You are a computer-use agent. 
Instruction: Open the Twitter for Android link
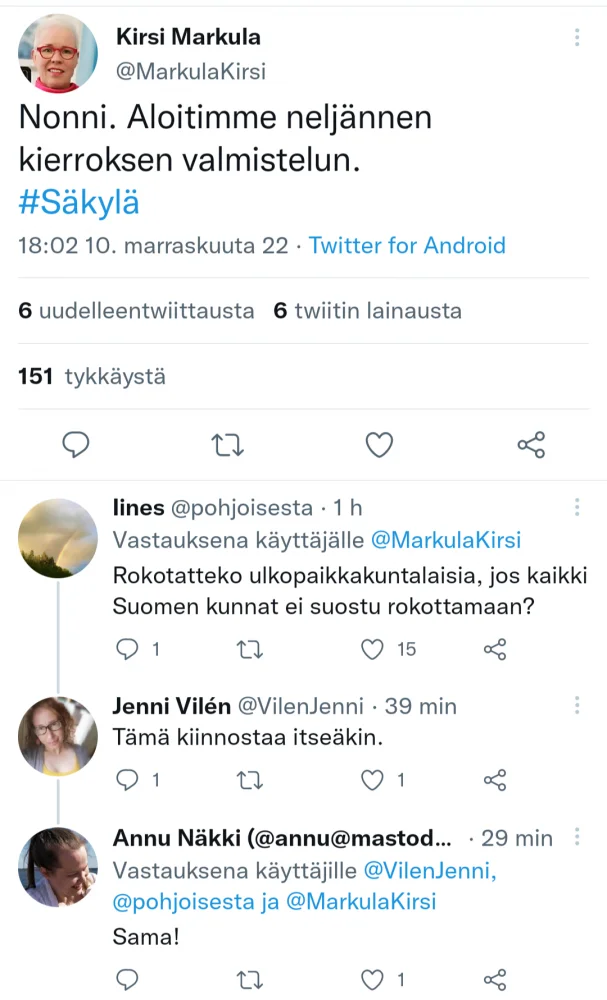click(407, 246)
